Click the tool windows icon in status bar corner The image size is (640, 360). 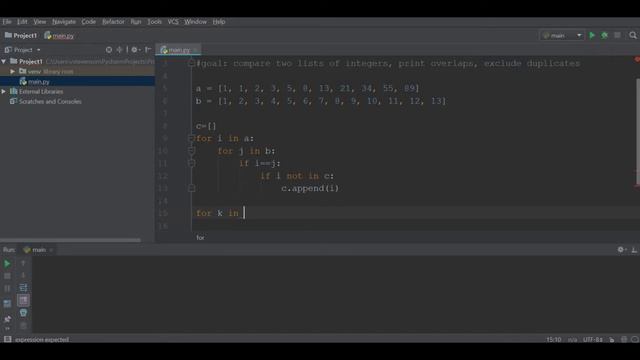click(7, 339)
